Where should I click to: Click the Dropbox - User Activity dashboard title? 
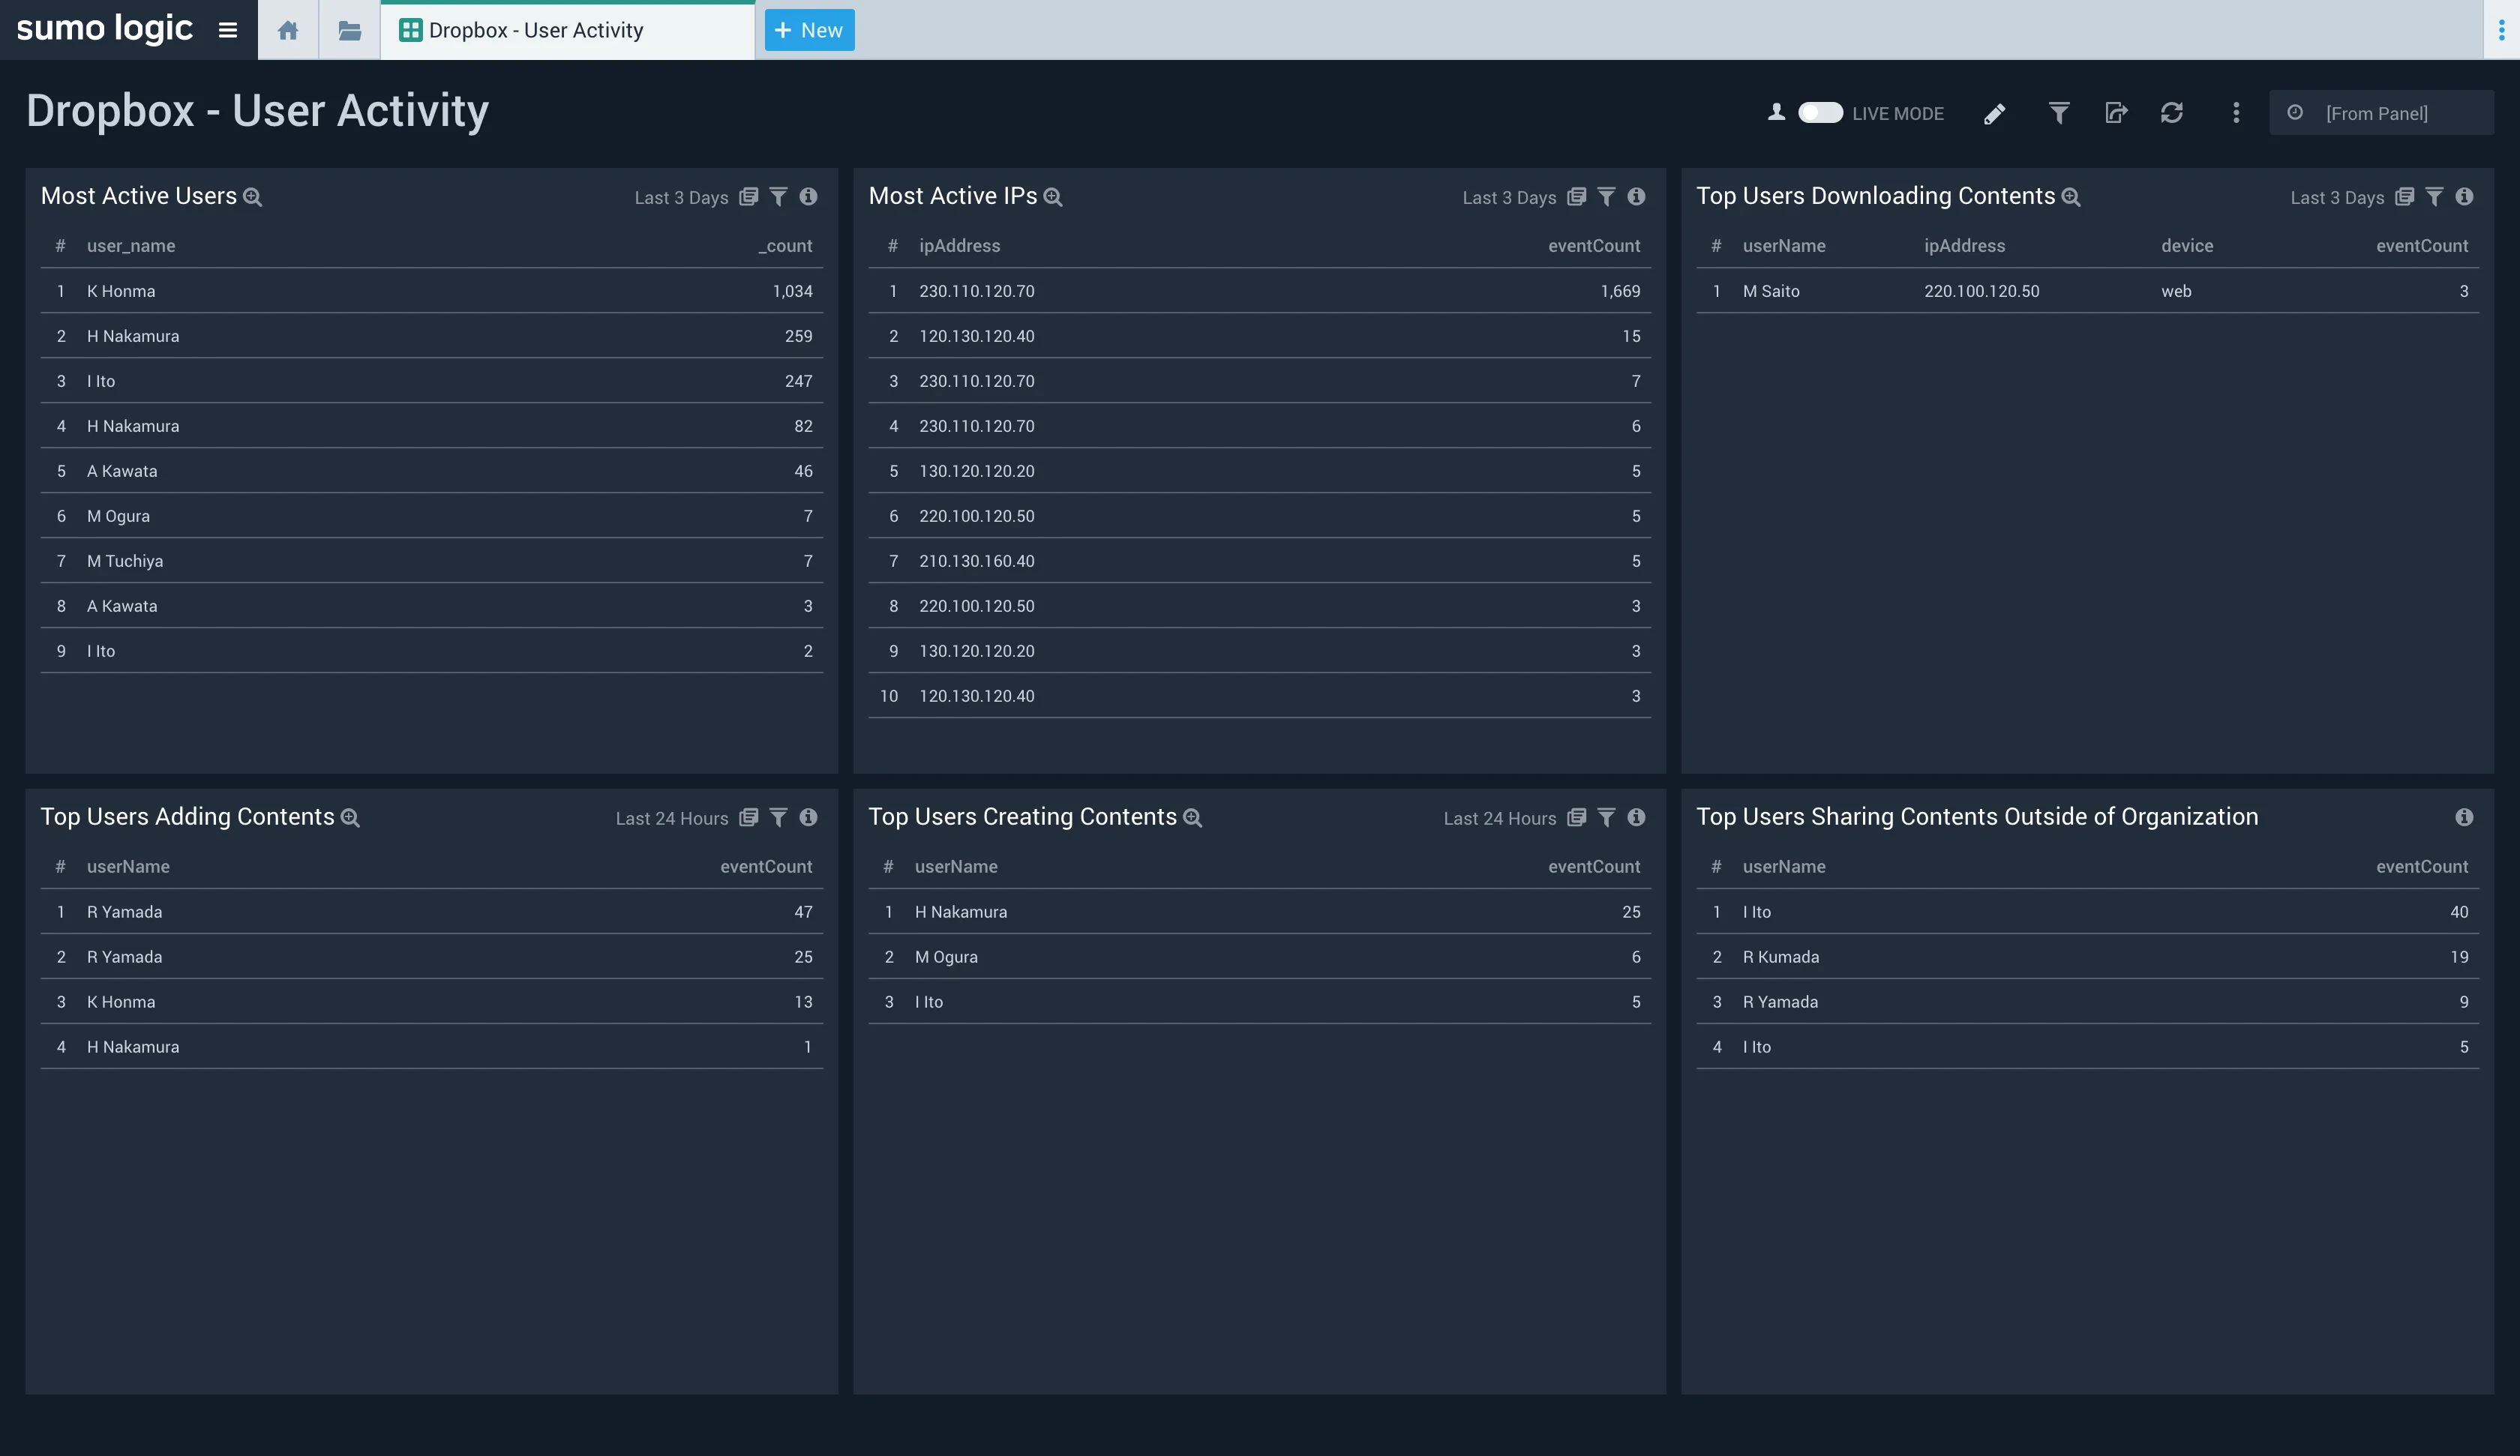(257, 111)
